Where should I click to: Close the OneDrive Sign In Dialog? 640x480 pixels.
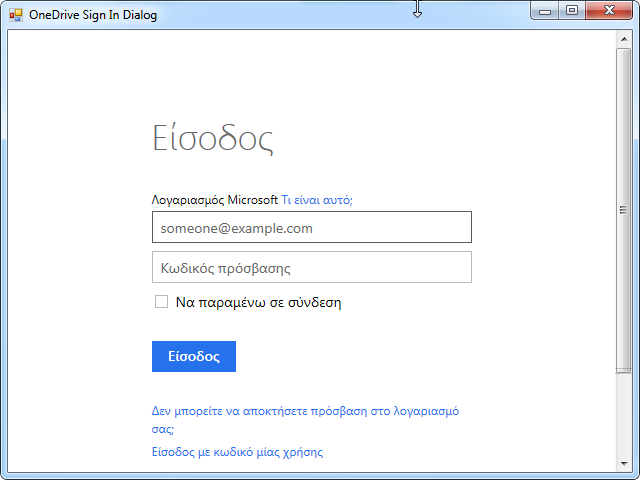(609, 11)
